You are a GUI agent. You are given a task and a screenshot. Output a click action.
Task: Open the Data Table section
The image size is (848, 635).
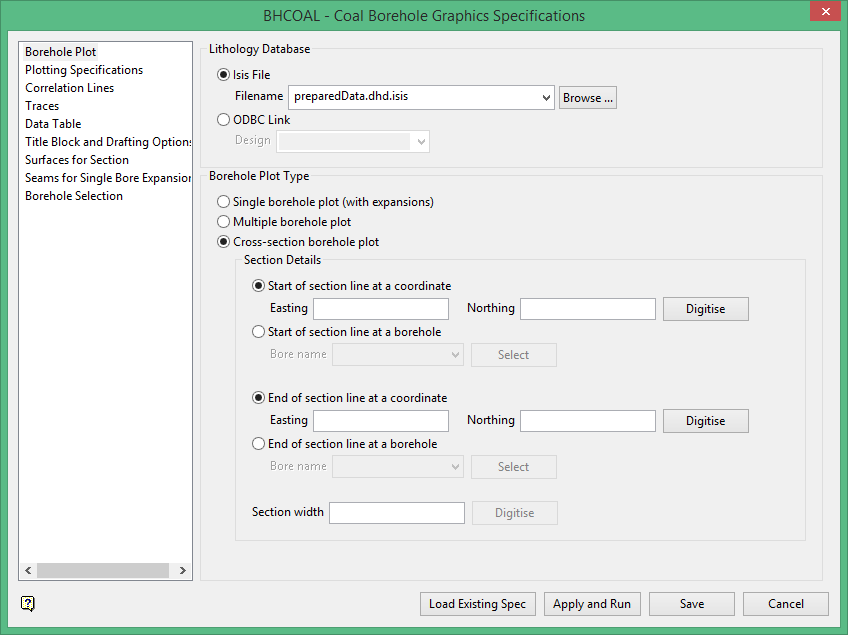(53, 124)
